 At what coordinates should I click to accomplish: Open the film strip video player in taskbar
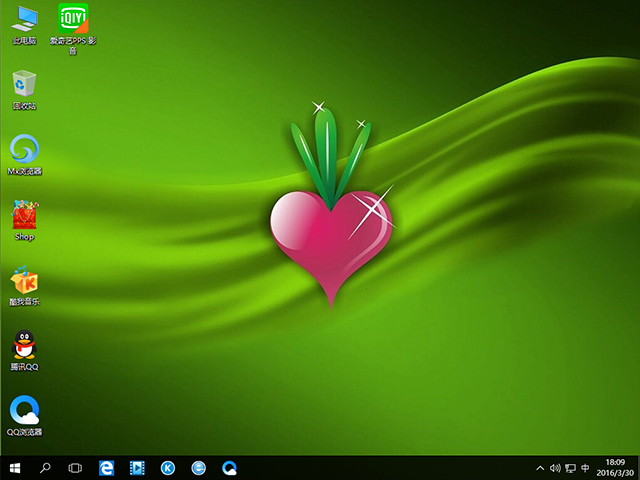137,467
